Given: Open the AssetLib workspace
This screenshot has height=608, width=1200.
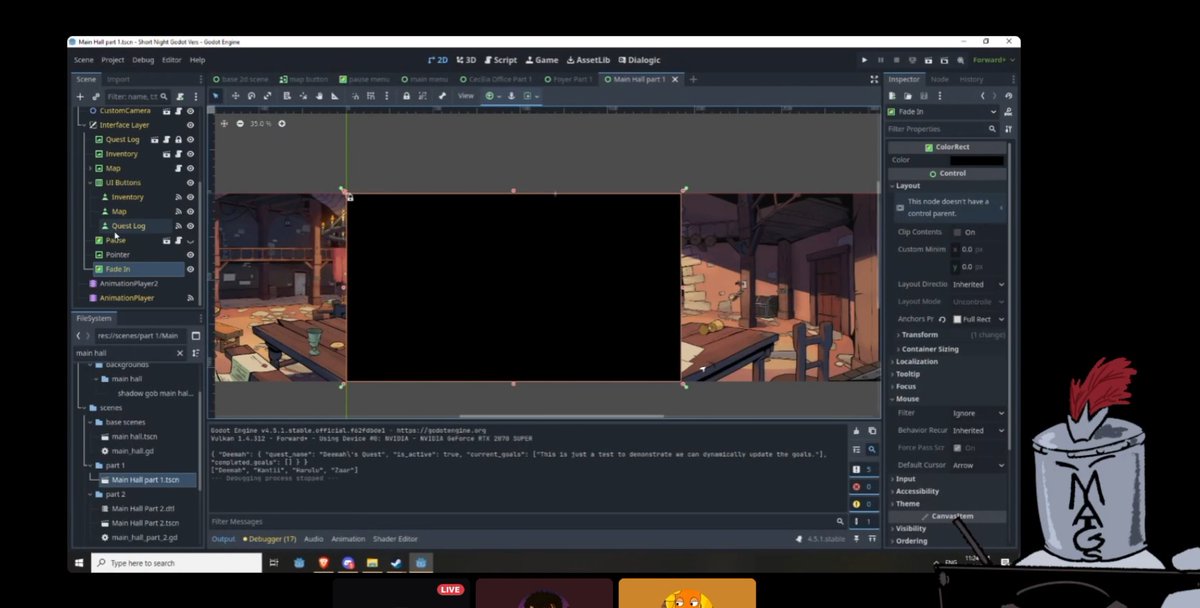Looking at the screenshot, I should (x=588, y=59).
